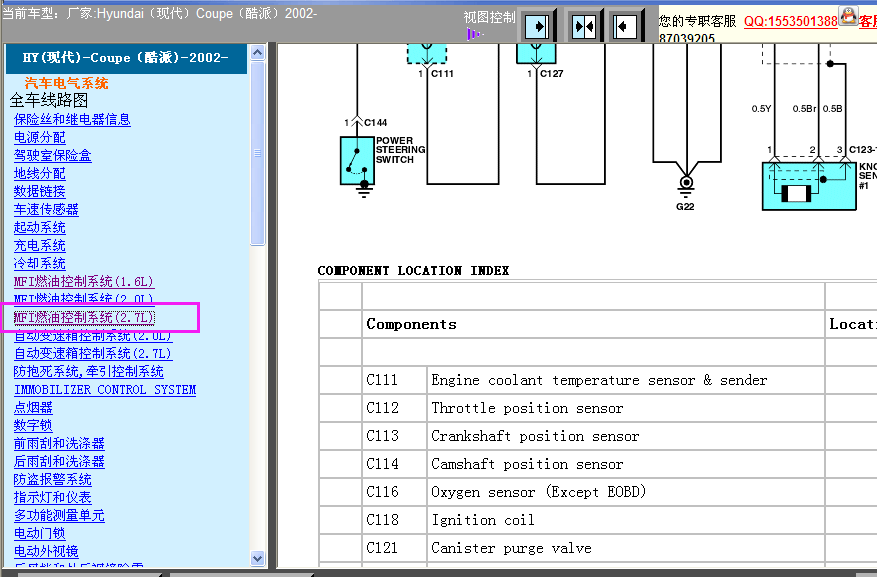Click the knock sensor component box
Viewport: 877px width, 577px height.
[809, 186]
